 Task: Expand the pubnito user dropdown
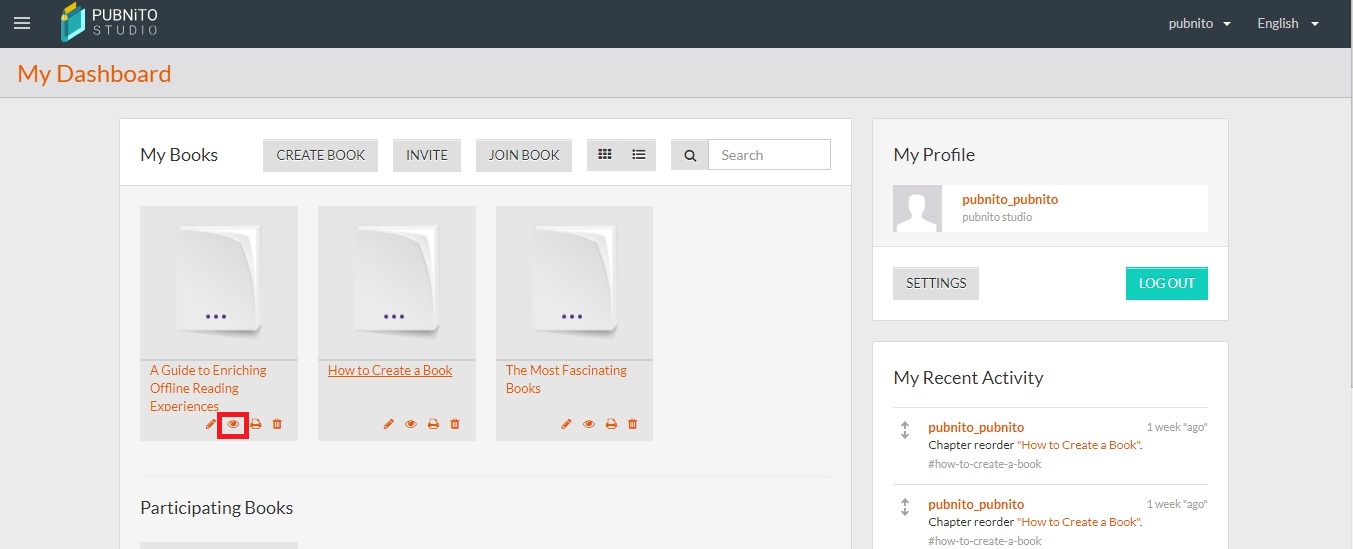click(x=1199, y=23)
